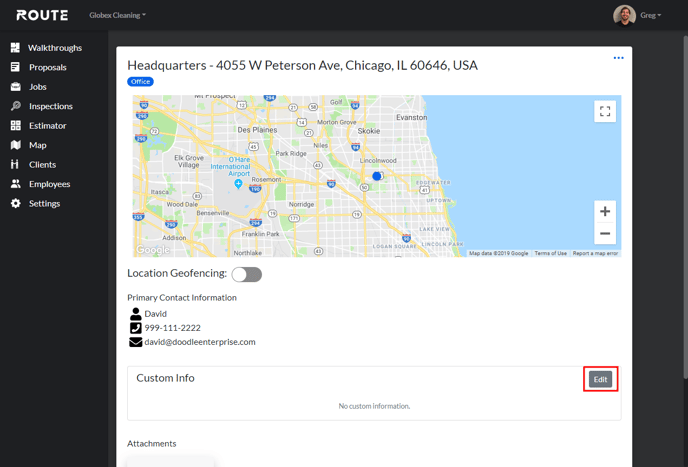Enable Location Geofencing switch
The height and width of the screenshot is (467, 688).
[247, 275]
